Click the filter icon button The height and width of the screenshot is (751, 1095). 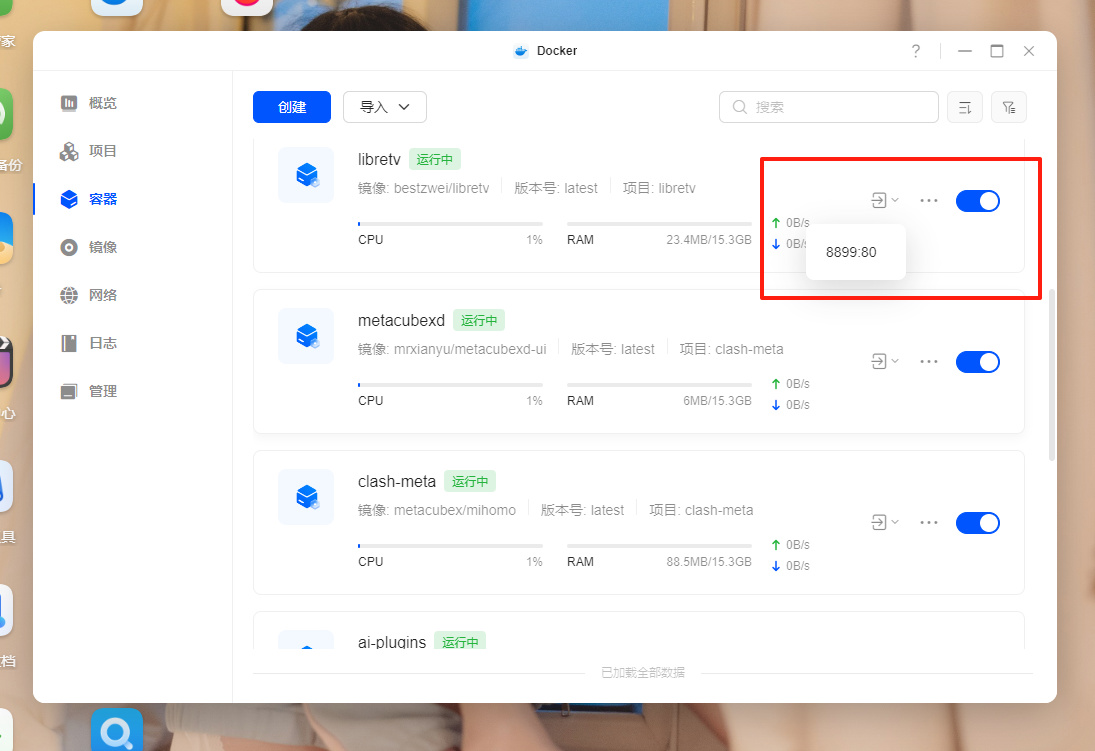(x=1008, y=107)
